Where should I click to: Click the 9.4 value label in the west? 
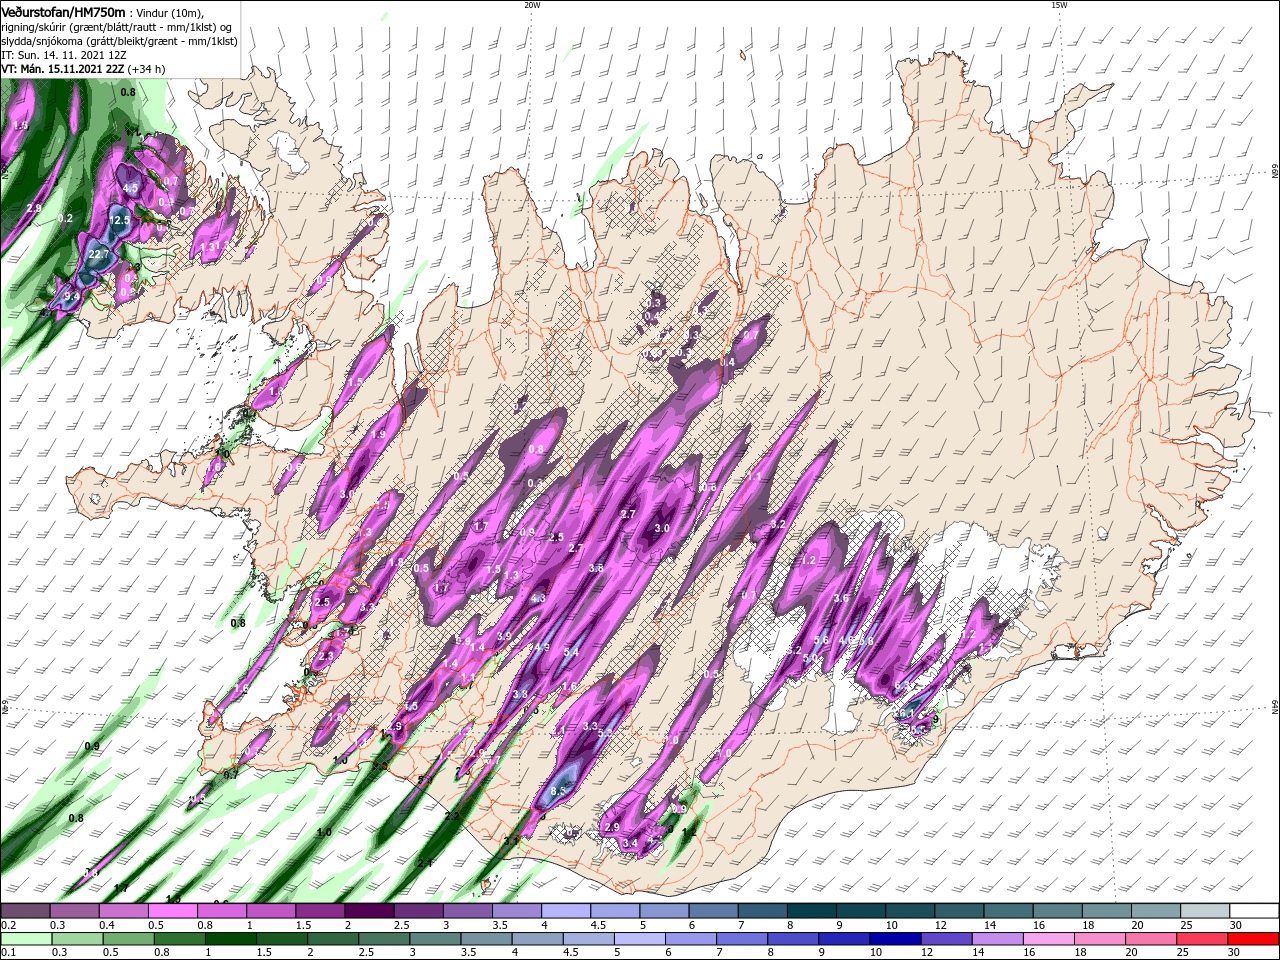pos(72,297)
